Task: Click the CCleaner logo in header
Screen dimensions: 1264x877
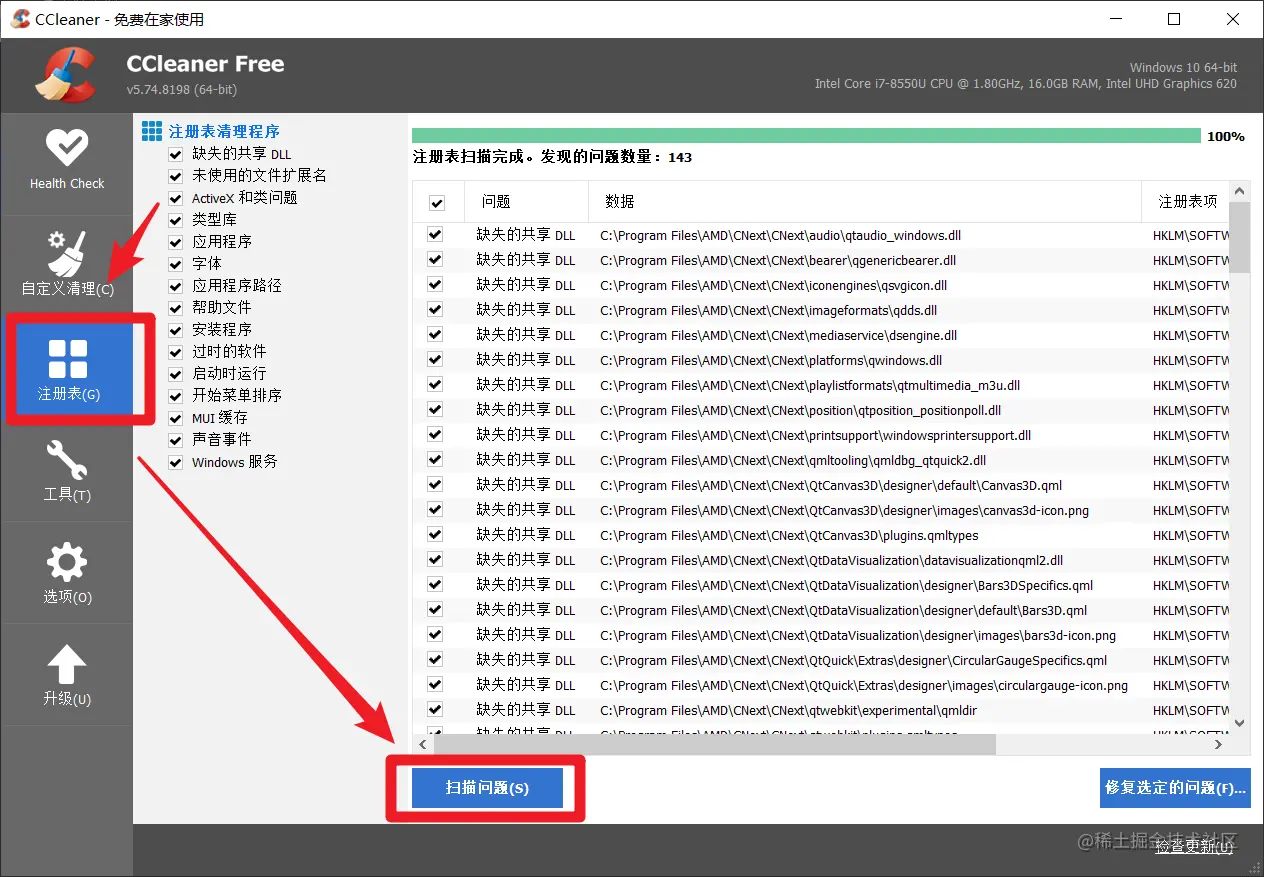Action: (65, 75)
